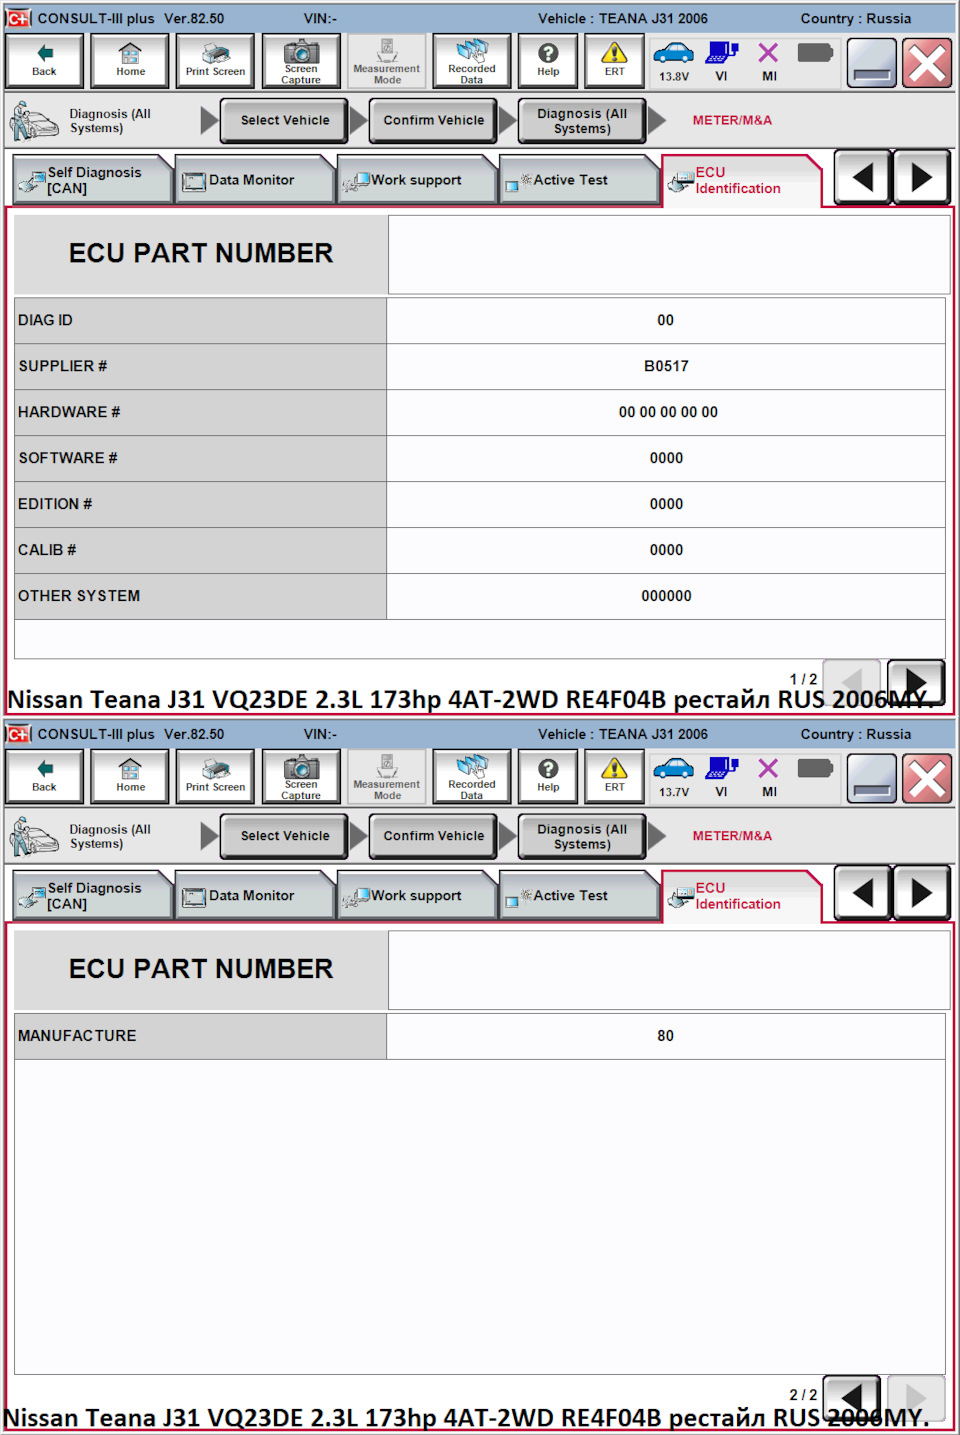Click Back button in top CONSULT window
Screen dimensions: 960x1435
pyautogui.click(x=44, y=60)
